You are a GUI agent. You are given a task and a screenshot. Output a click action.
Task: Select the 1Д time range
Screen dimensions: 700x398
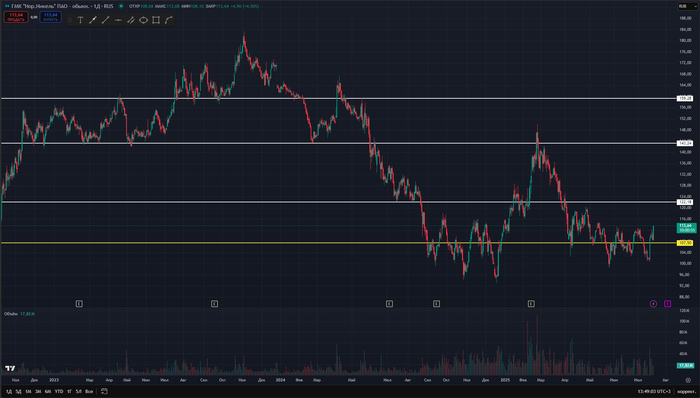click(x=9, y=391)
